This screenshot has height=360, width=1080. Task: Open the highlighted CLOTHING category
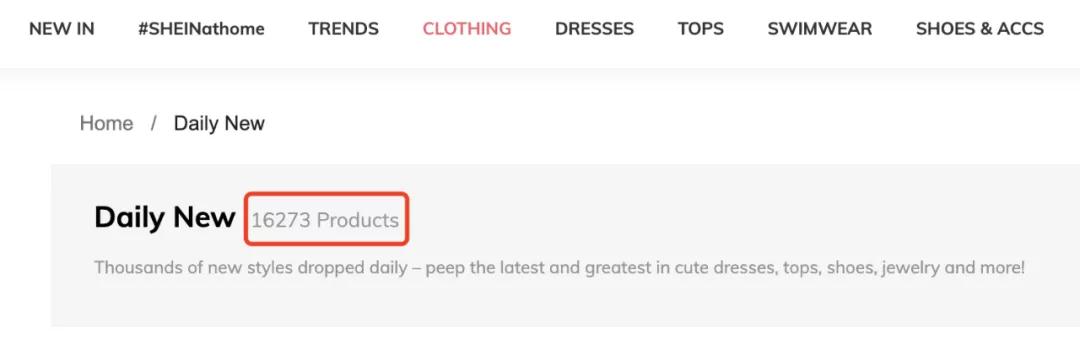[x=467, y=29]
